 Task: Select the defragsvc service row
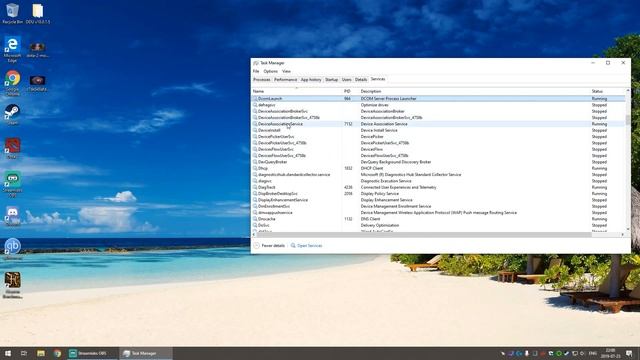pyautogui.click(x=438, y=105)
